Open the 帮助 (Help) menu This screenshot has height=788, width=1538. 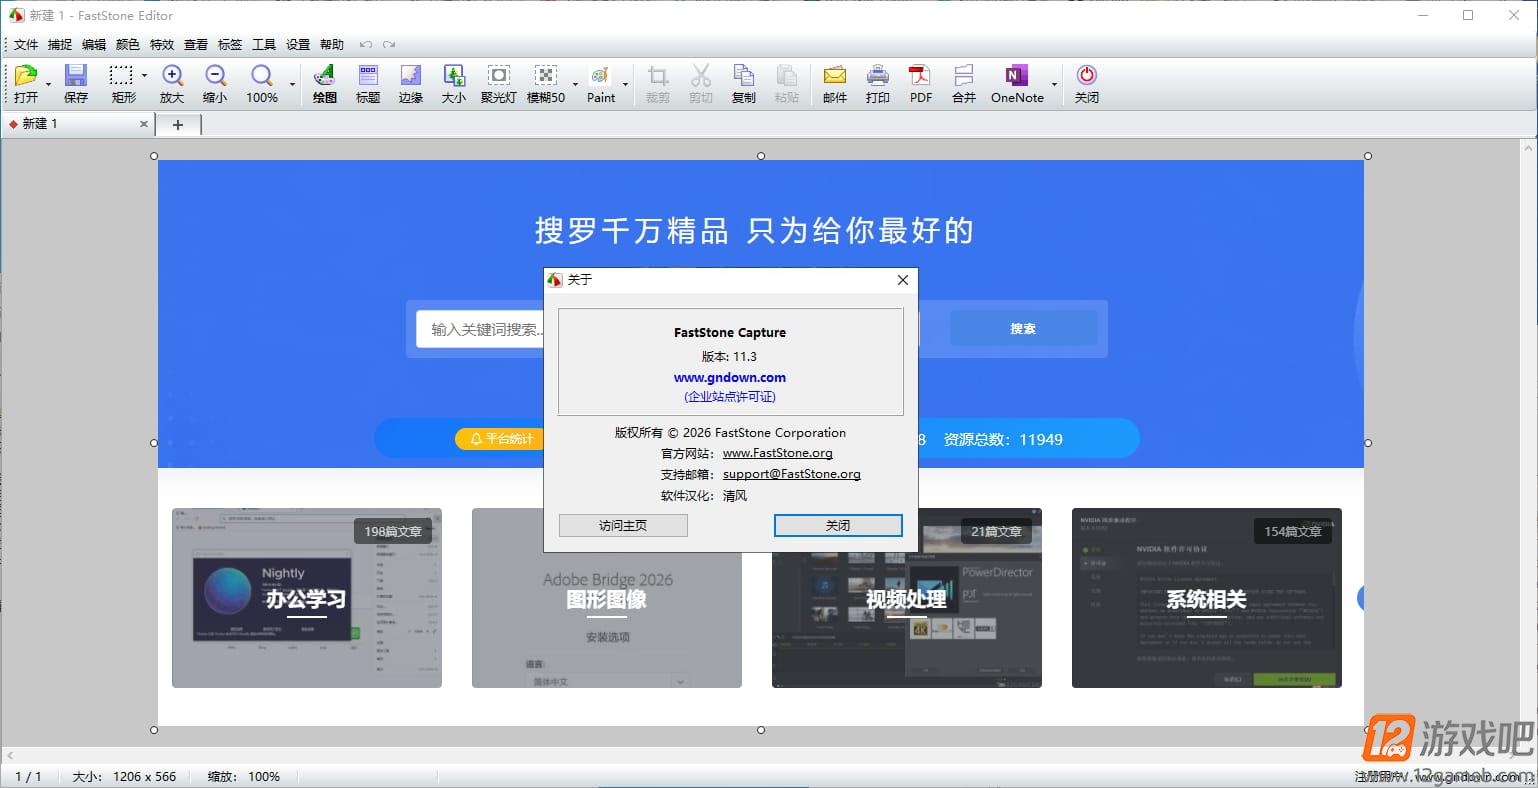(x=332, y=44)
